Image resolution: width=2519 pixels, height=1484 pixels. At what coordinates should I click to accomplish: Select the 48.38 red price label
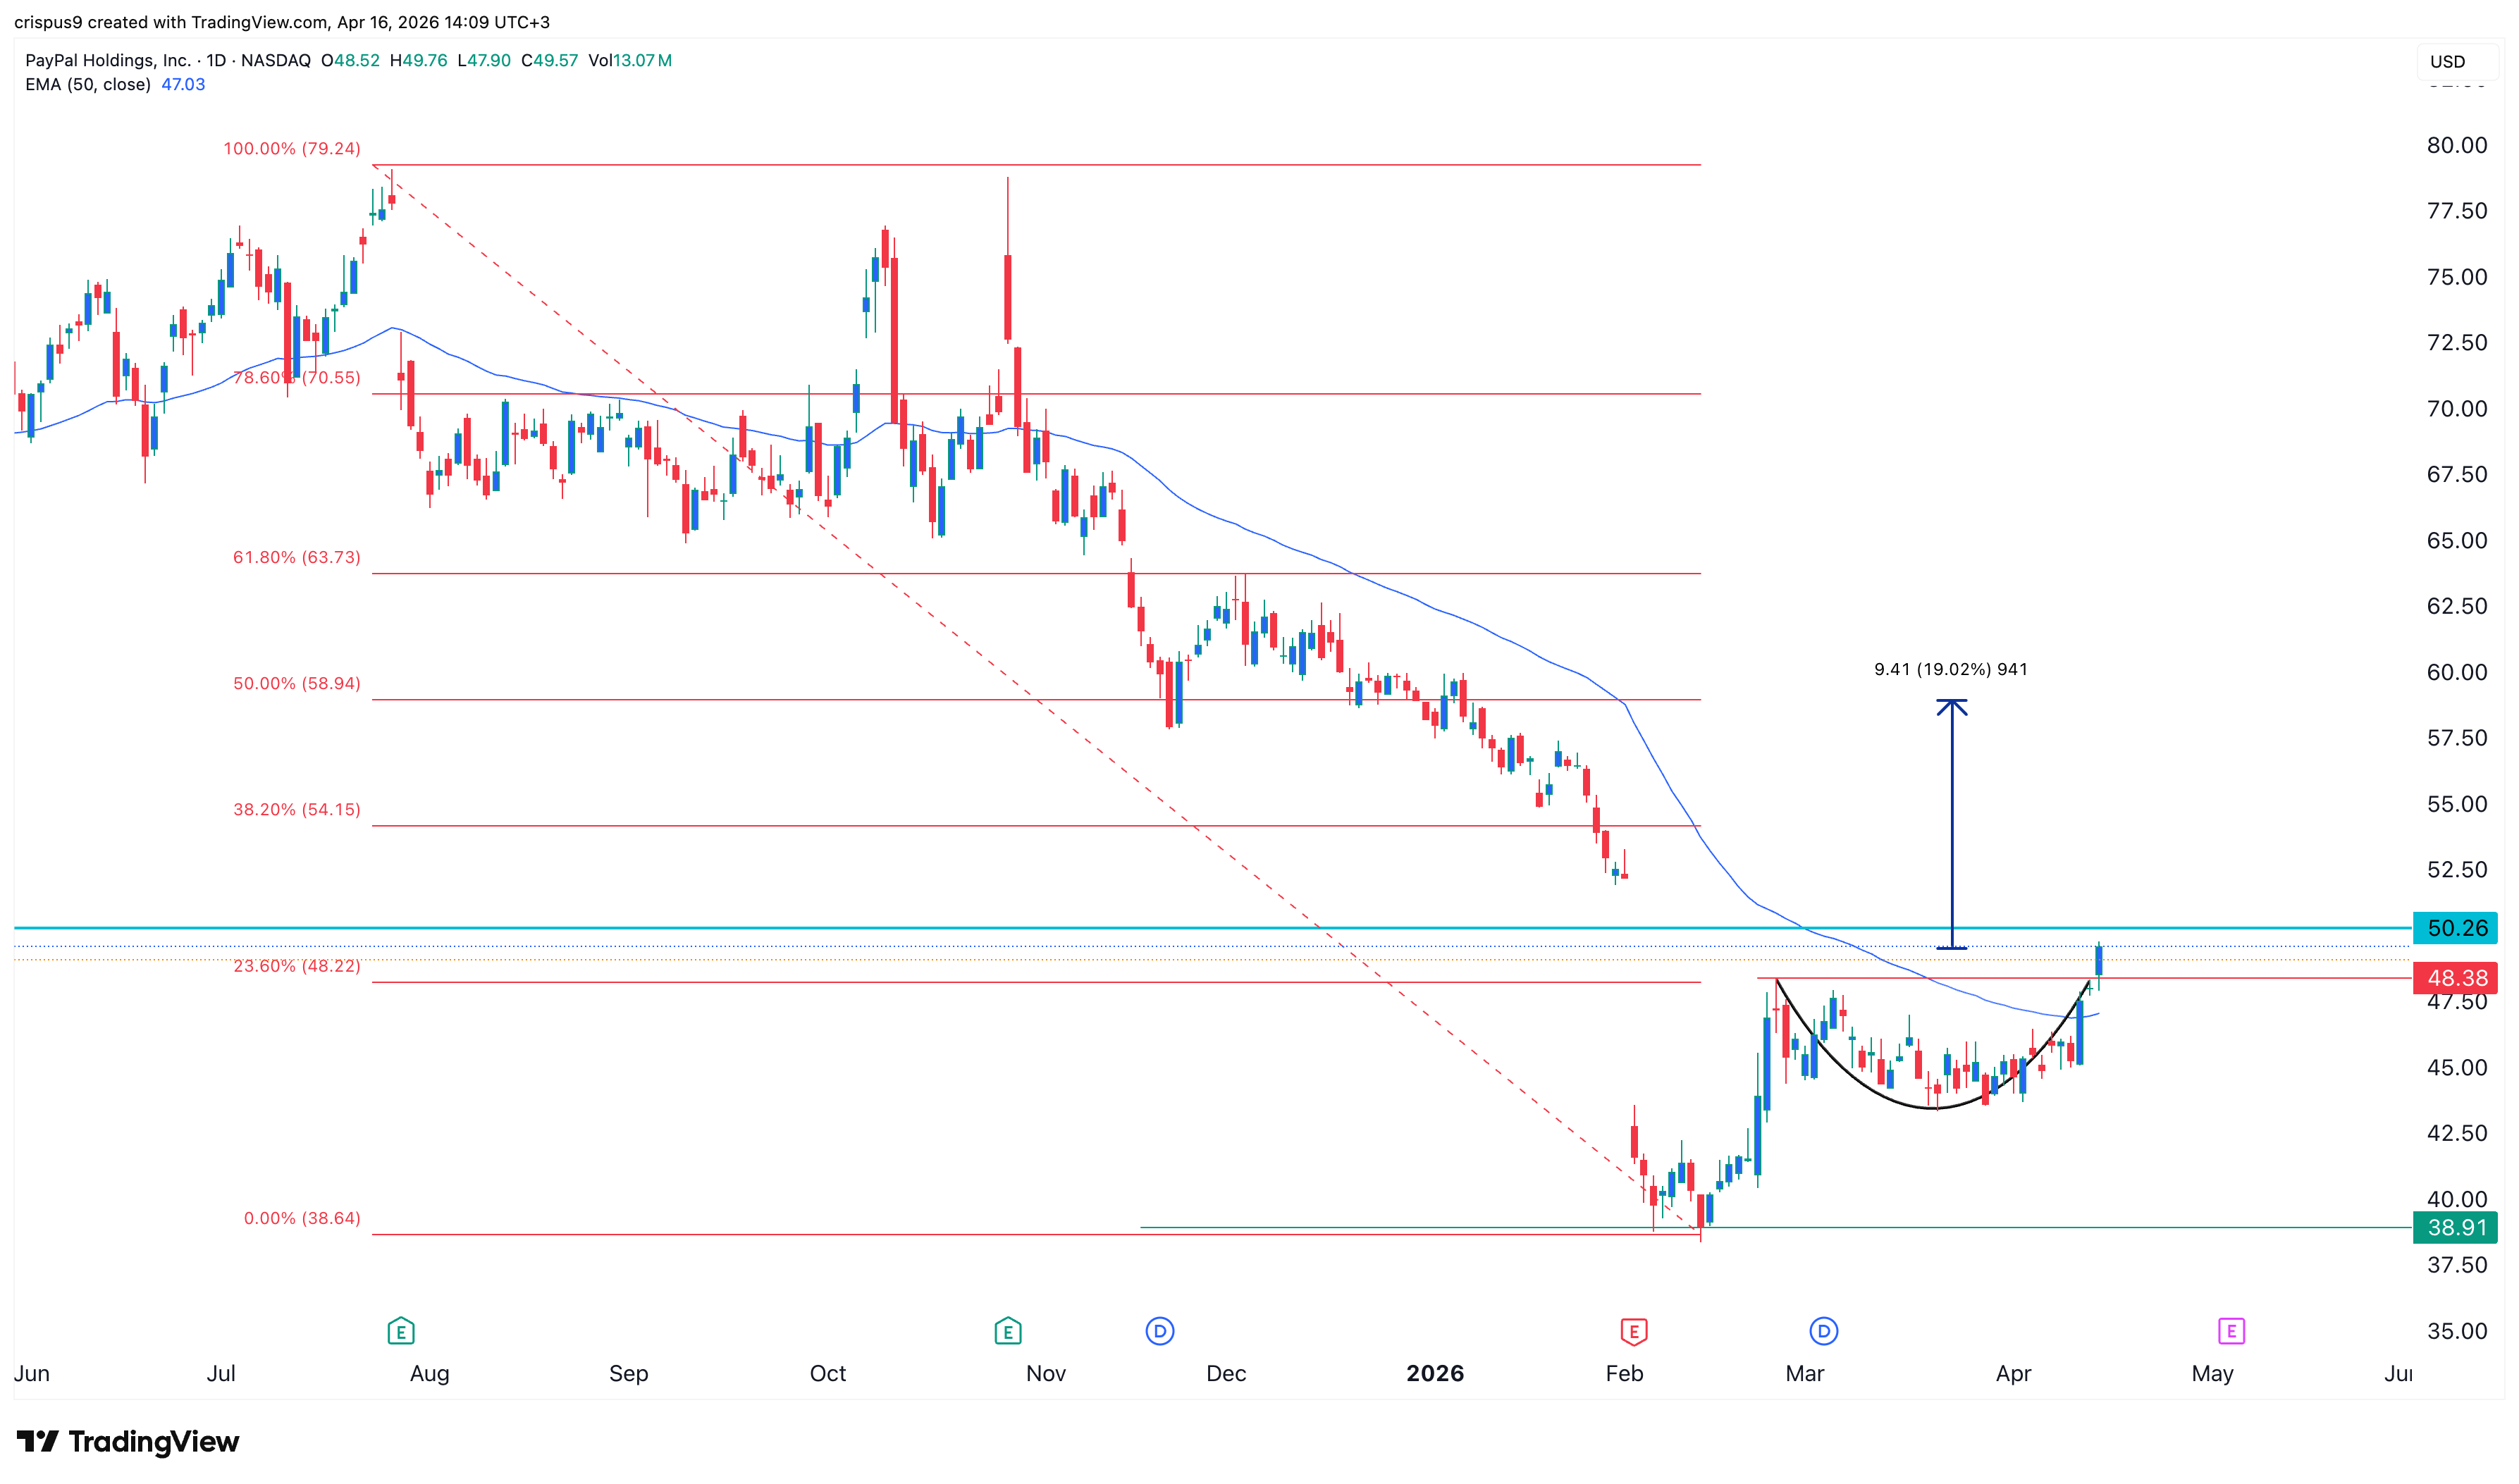(2455, 978)
